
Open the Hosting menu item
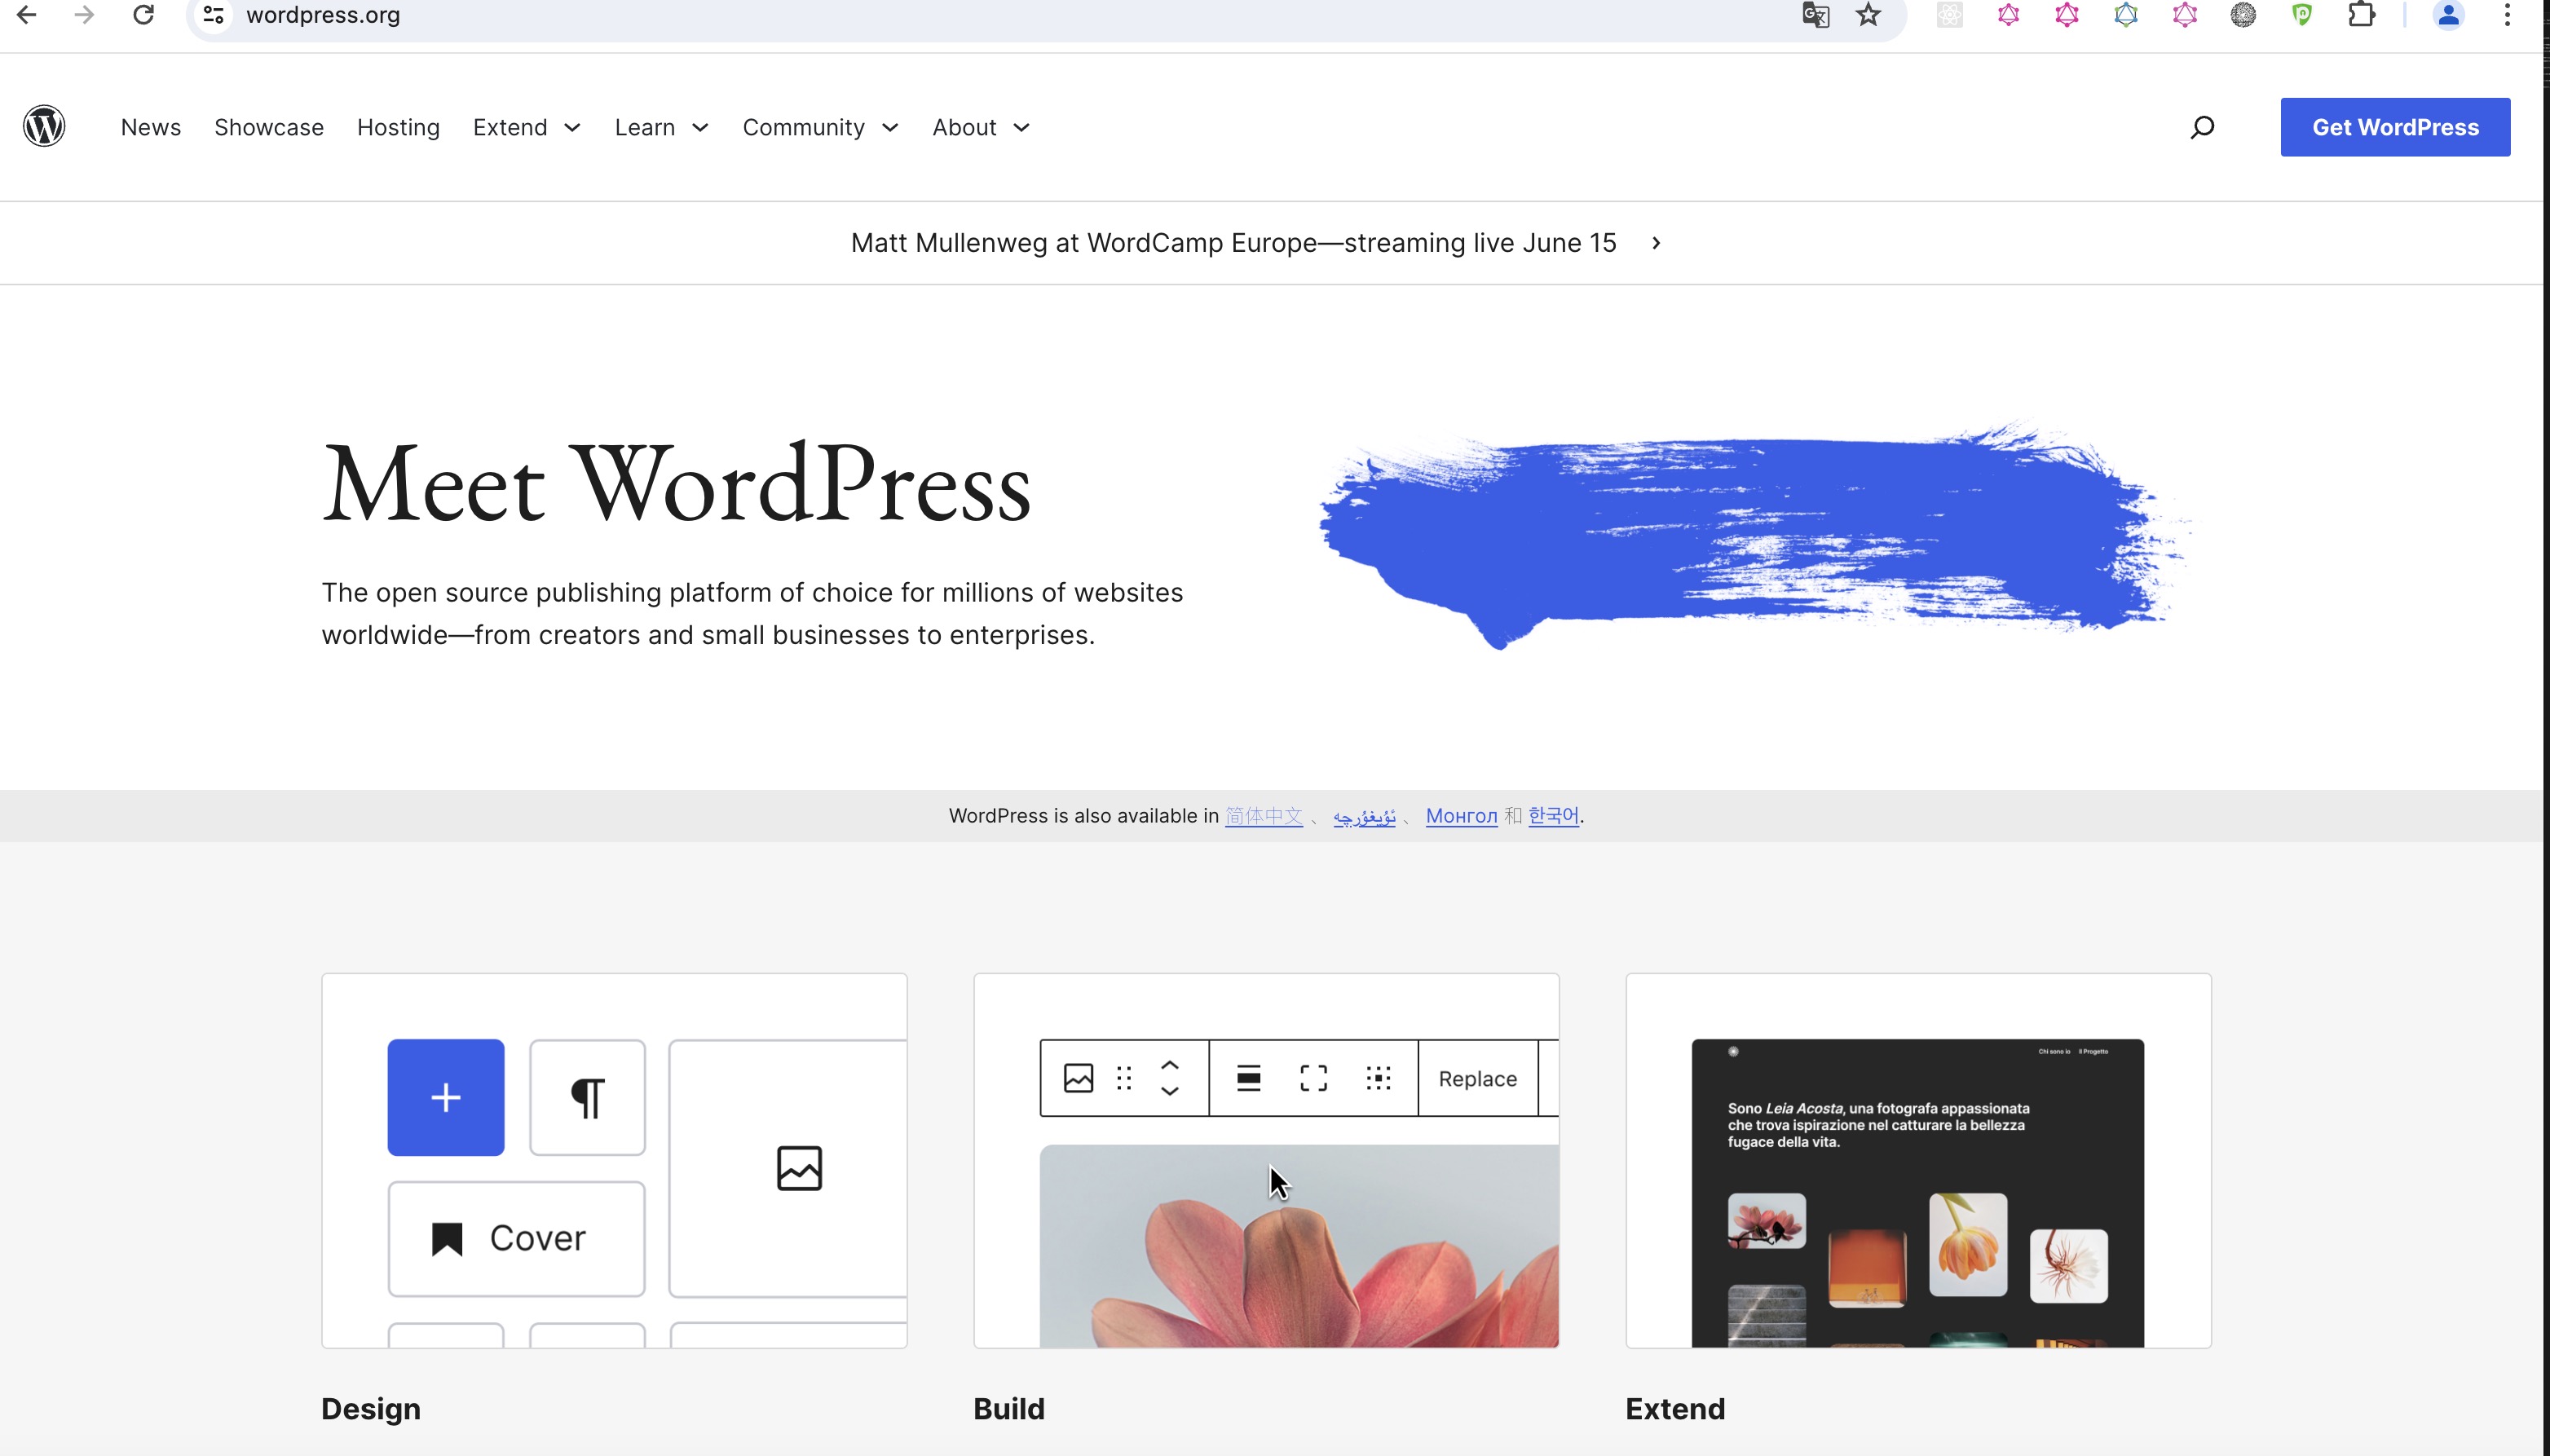tap(398, 127)
